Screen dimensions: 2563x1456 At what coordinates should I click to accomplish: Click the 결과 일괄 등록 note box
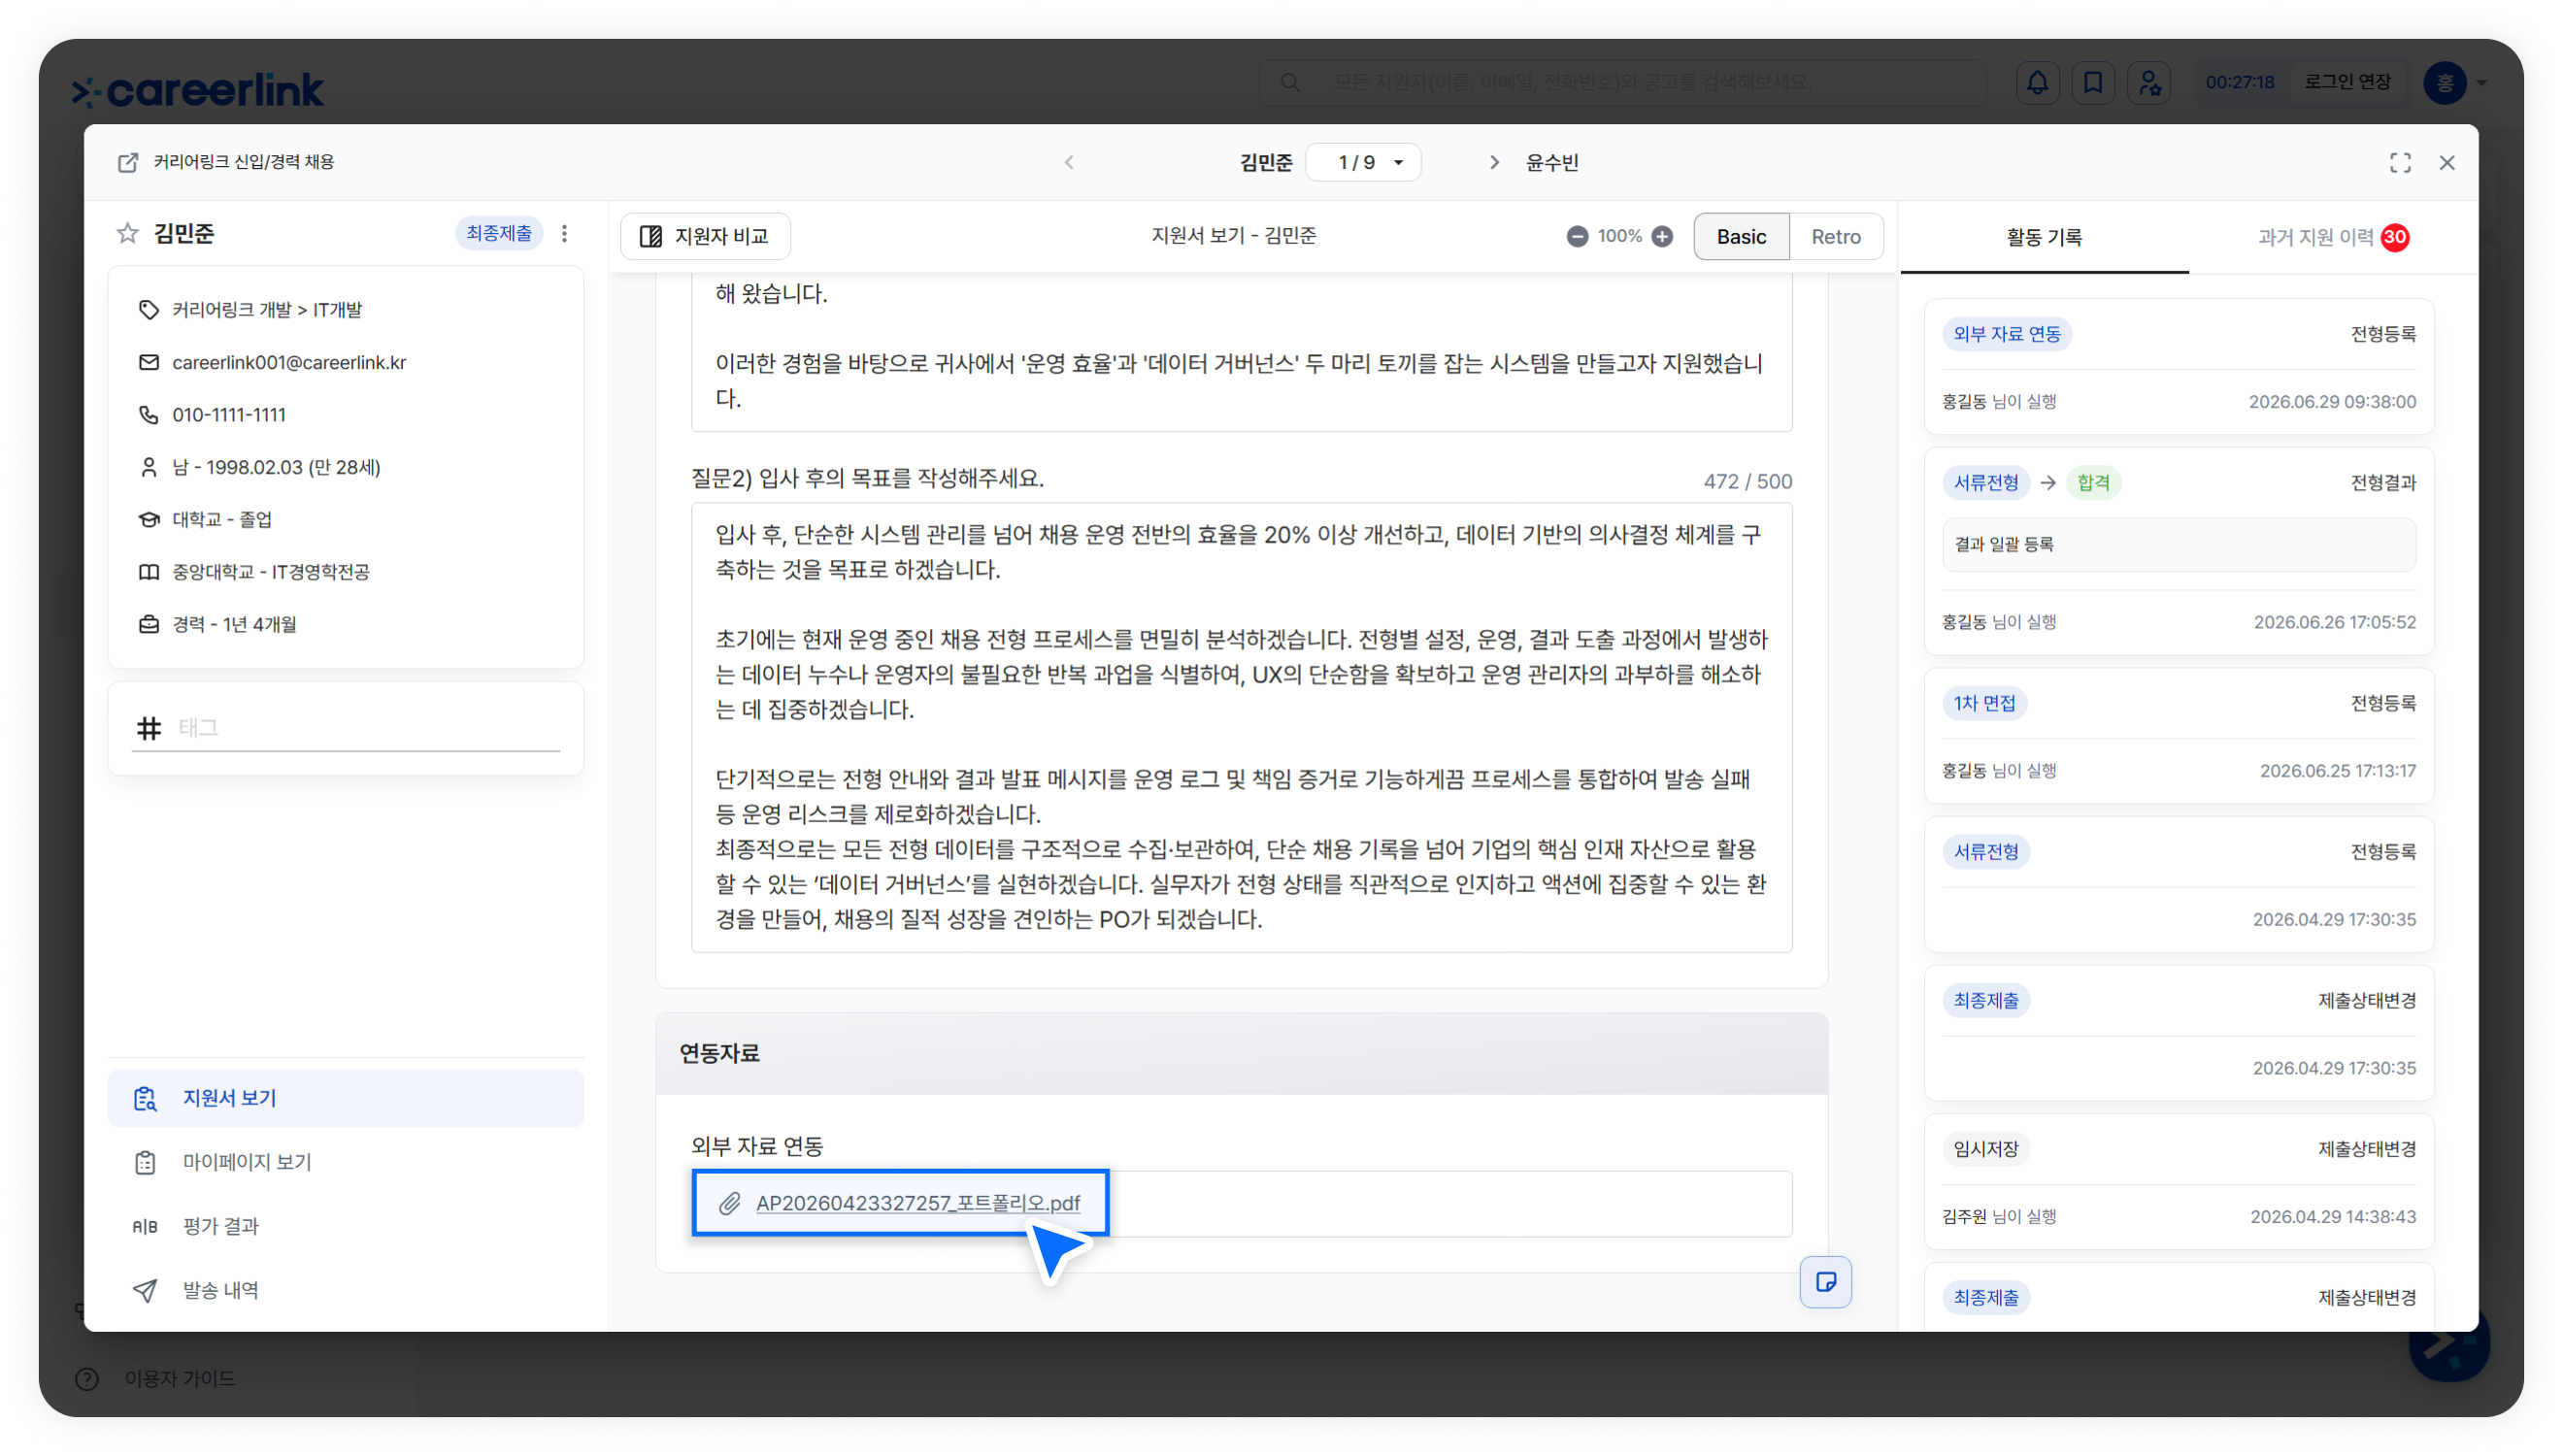click(2179, 544)
